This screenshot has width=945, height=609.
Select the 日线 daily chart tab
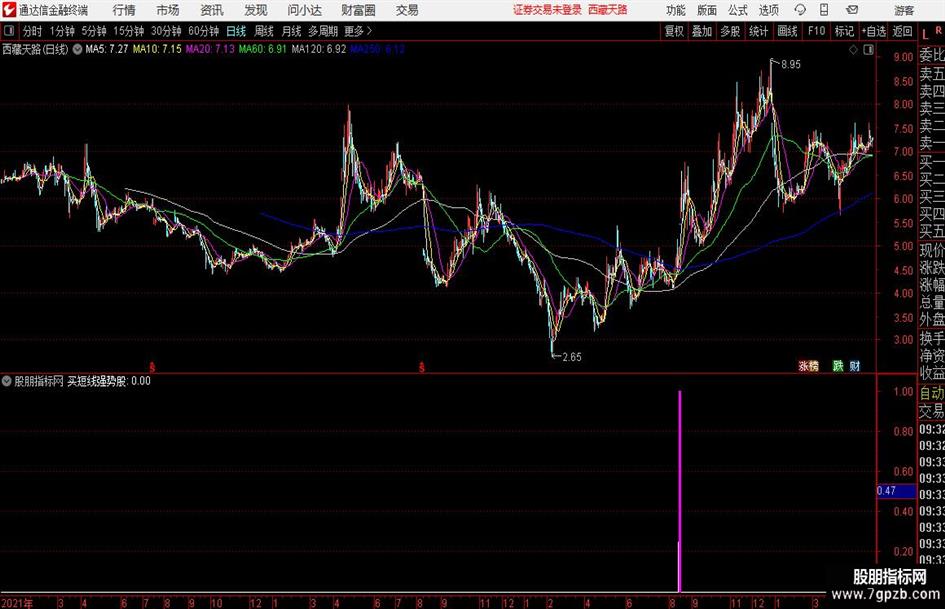tap(236, 31)
